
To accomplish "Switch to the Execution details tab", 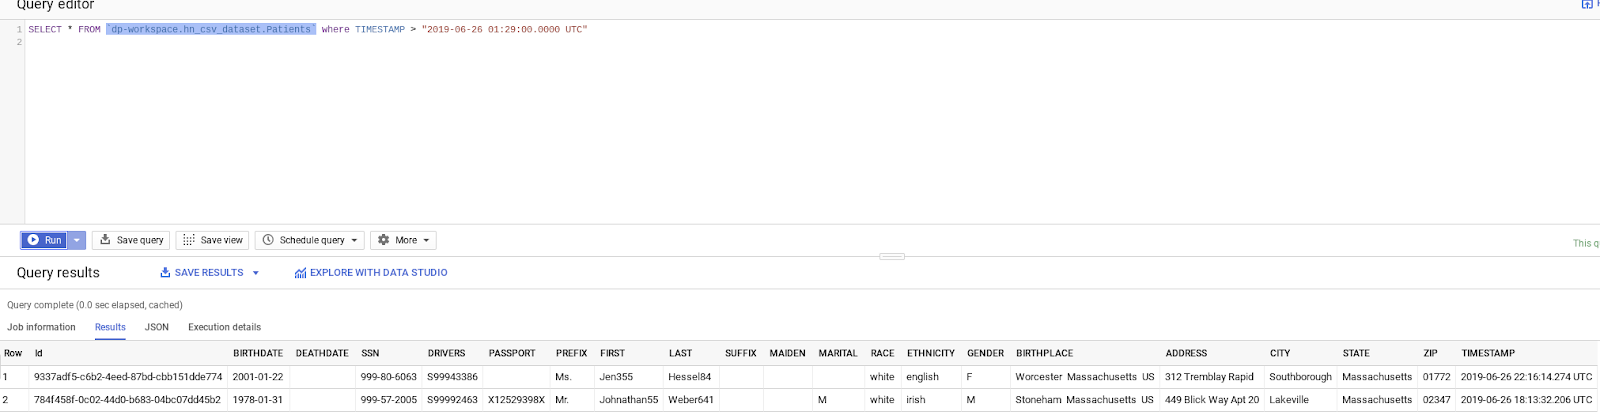I will tap(224, 327).
